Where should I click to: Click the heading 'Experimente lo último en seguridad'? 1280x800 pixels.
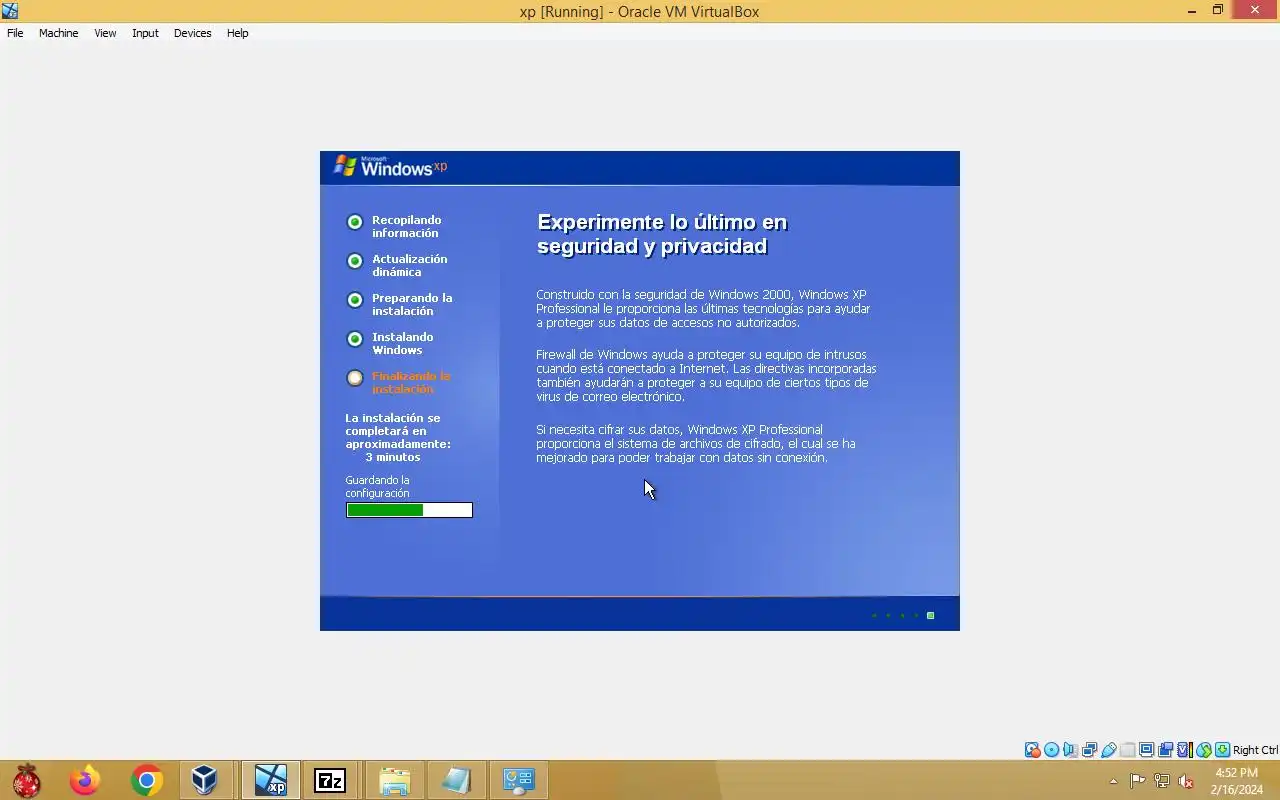[662, 234]
